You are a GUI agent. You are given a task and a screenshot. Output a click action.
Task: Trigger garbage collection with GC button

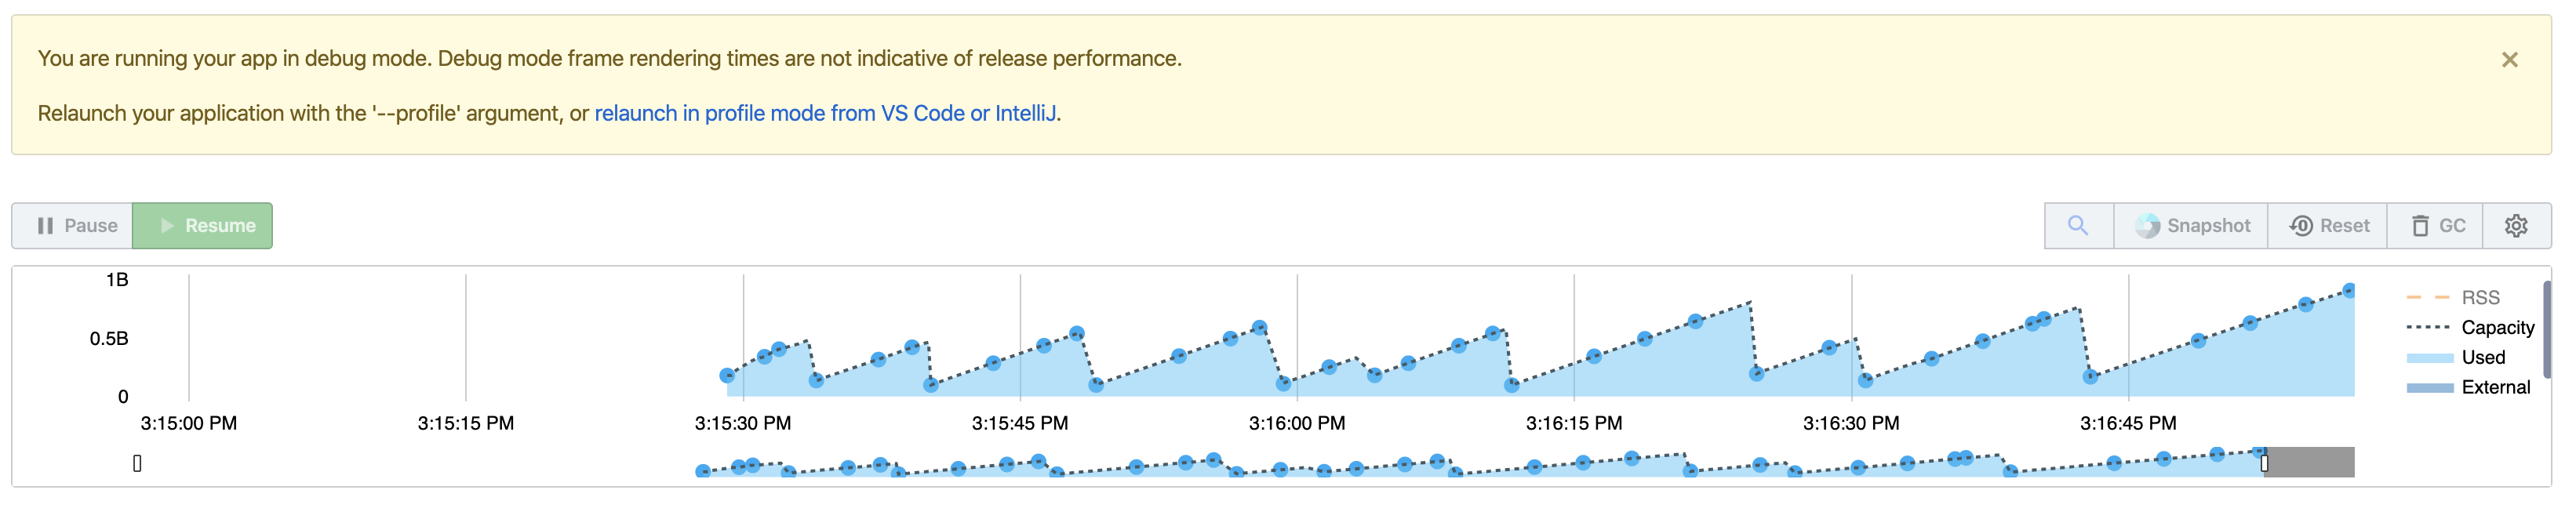tap(2436, 225)
